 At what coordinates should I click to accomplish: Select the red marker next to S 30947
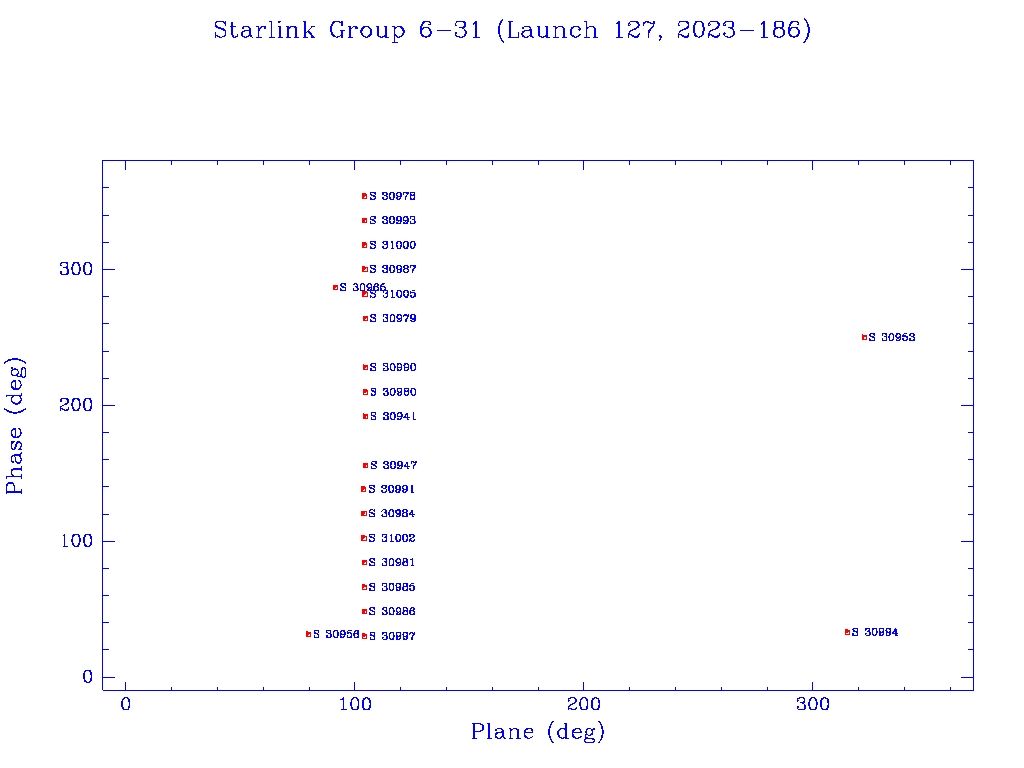click(365, 465)
